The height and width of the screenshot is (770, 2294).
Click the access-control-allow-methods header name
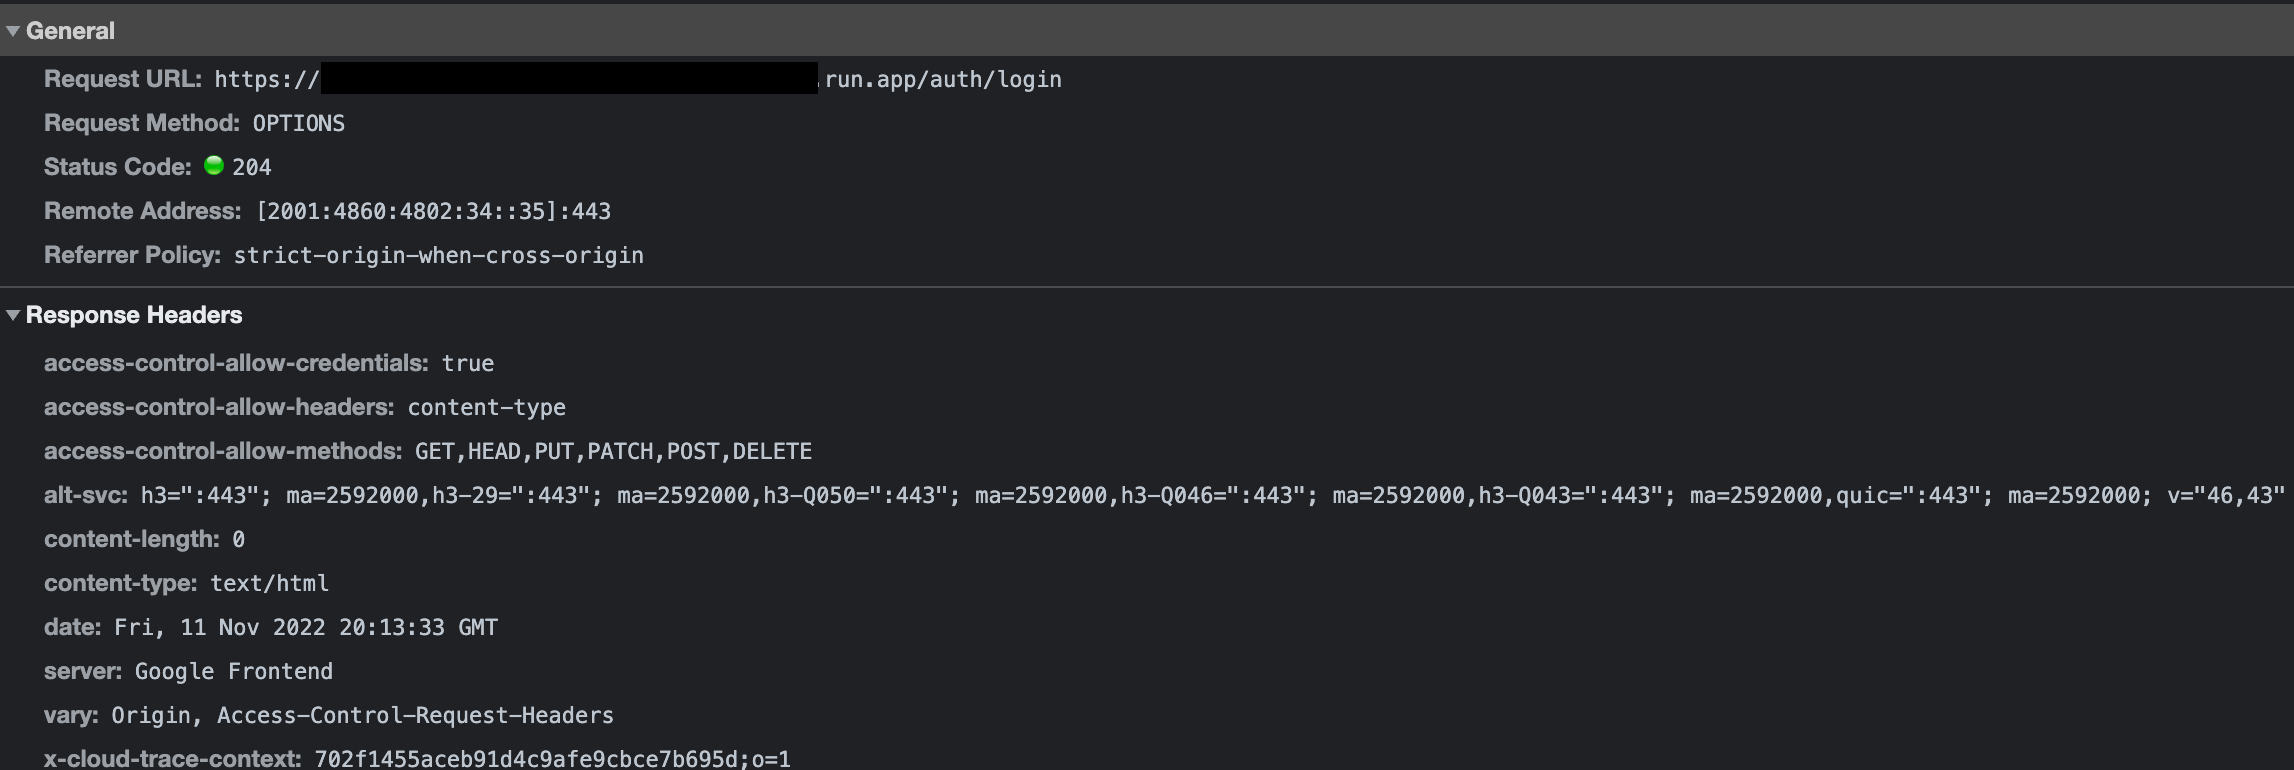(x=223, y=451)
